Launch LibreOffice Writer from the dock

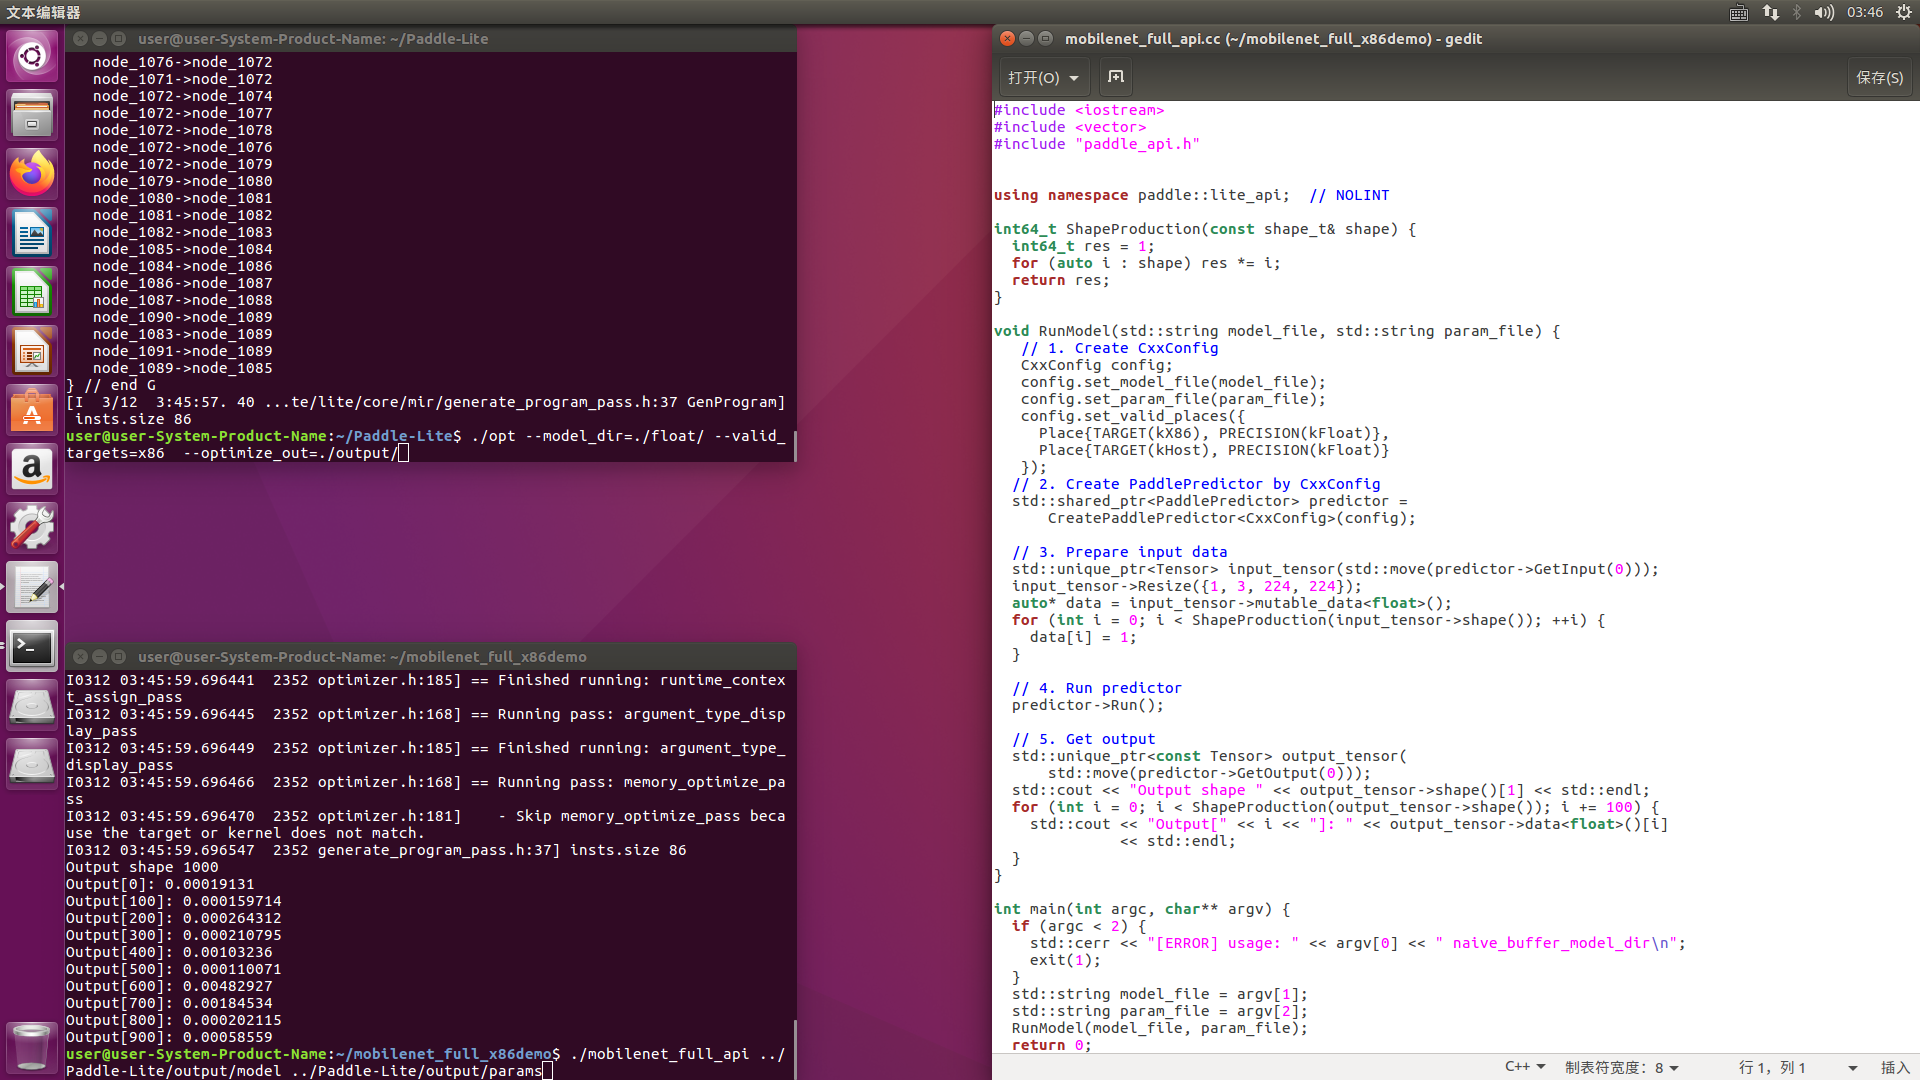(x=32, y=234)
